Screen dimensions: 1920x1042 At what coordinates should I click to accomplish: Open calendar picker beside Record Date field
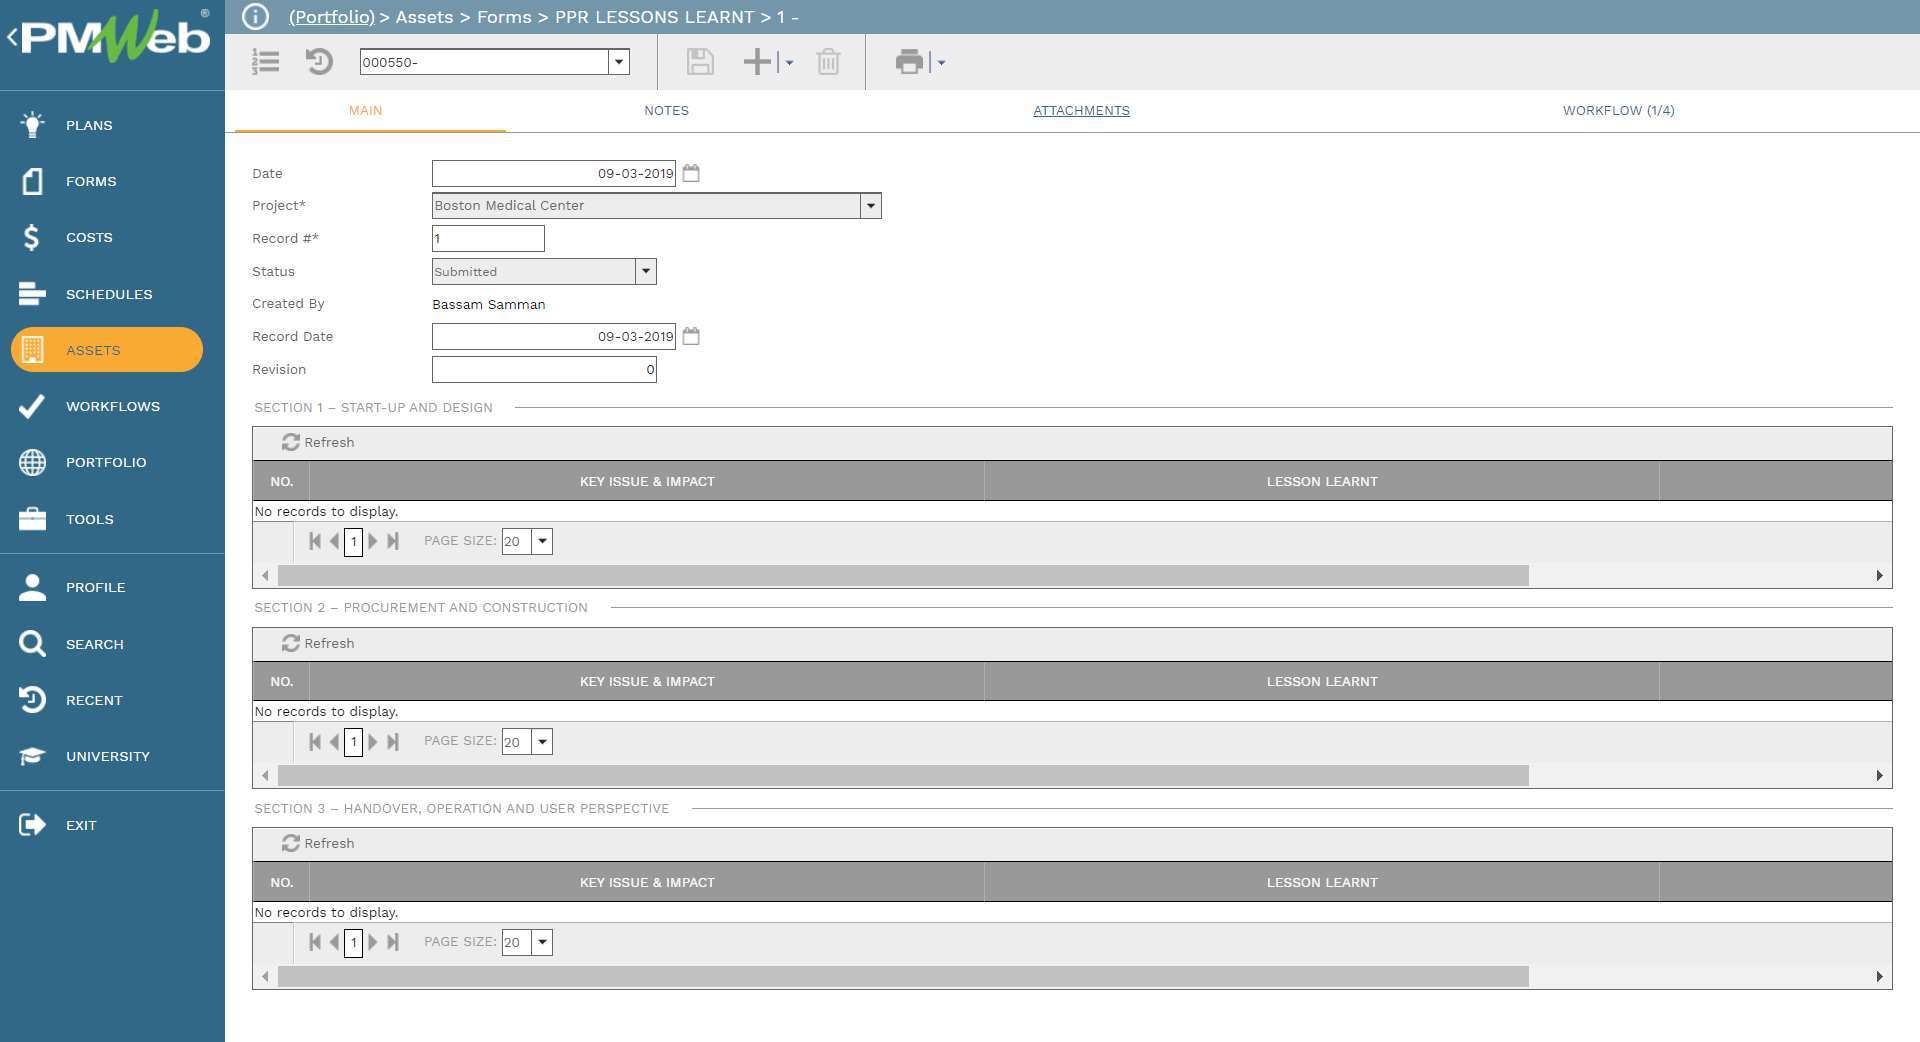click(691, 336)
